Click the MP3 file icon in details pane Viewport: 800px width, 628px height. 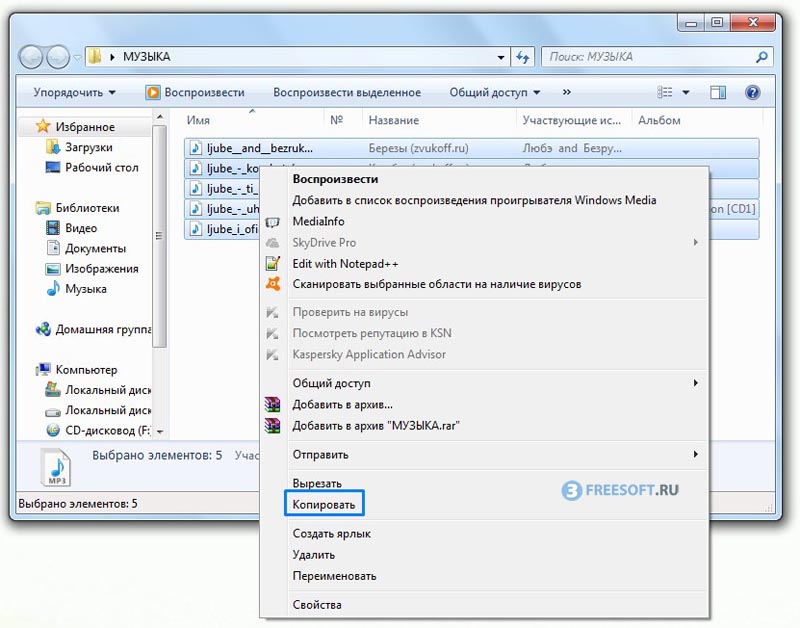(x=56, y=467)
